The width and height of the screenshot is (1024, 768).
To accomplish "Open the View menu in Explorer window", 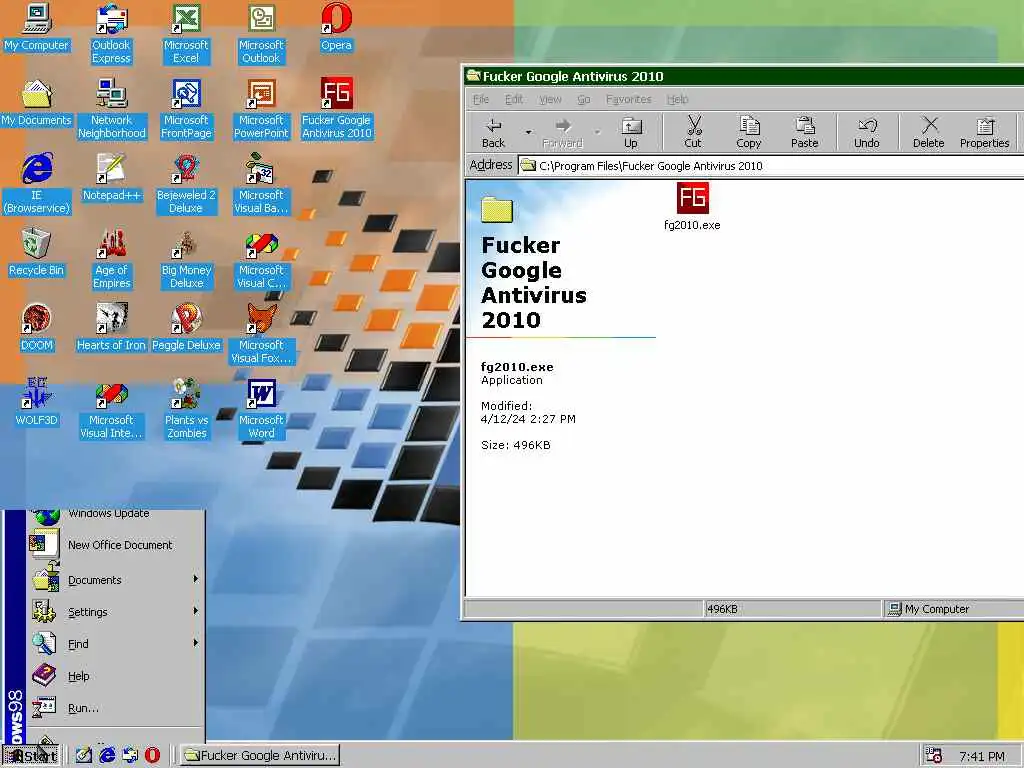I will 551,99.
